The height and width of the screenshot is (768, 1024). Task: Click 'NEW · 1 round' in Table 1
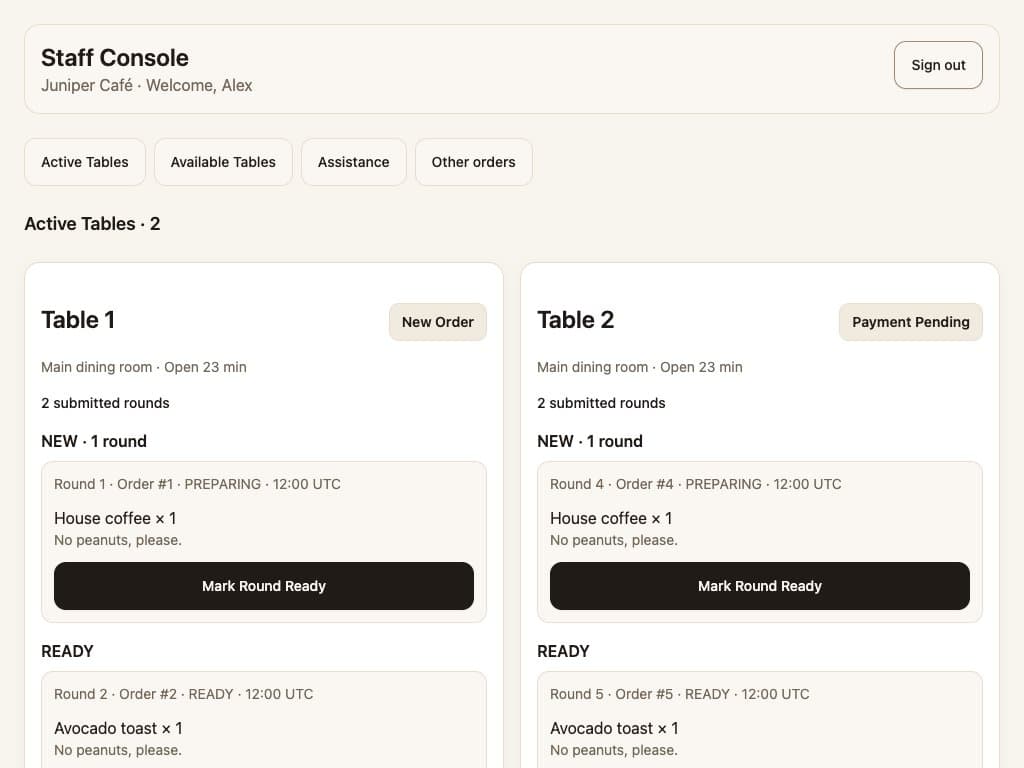click(94, 441)
